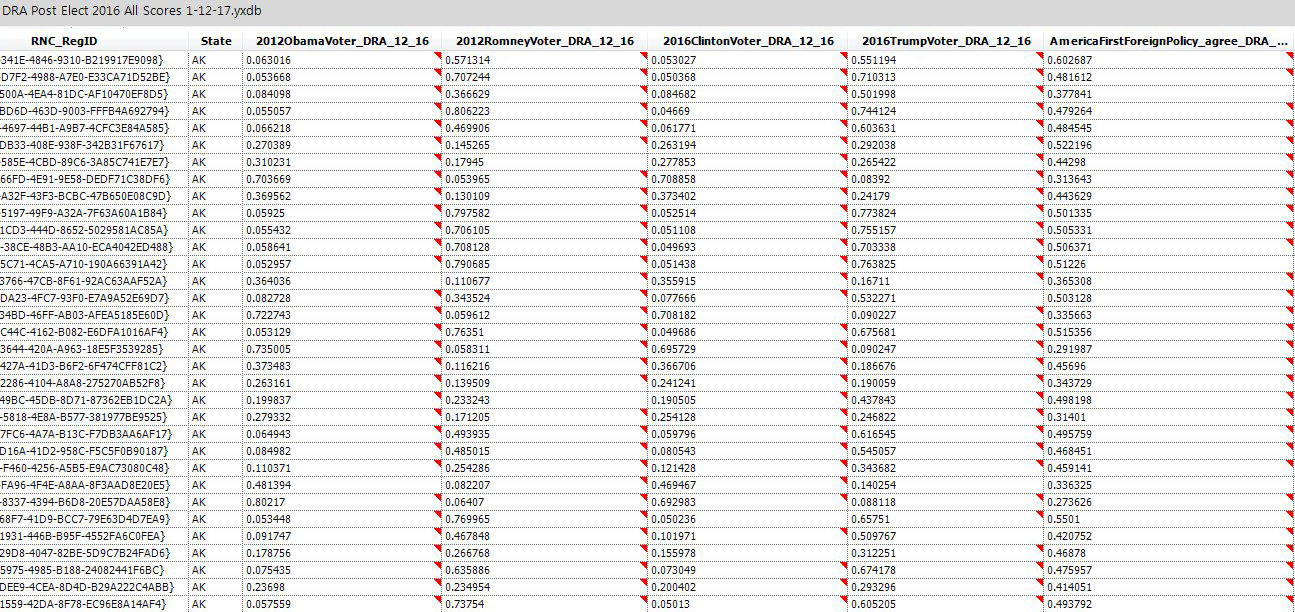Select cell with value 0.735005
This screenshot has height=612, width=1295.
coord(342,349)
